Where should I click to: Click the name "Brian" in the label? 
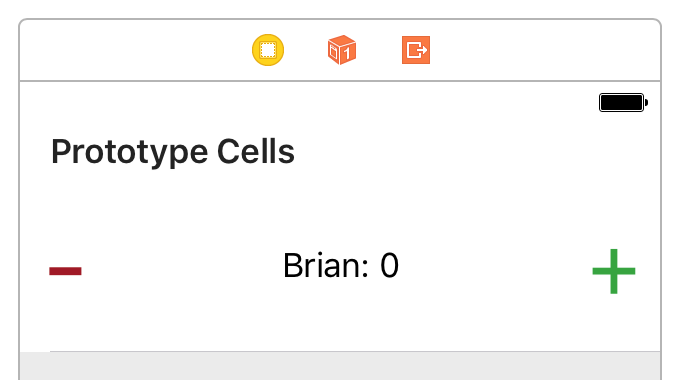pyautogui.click(x=323, y=265)
